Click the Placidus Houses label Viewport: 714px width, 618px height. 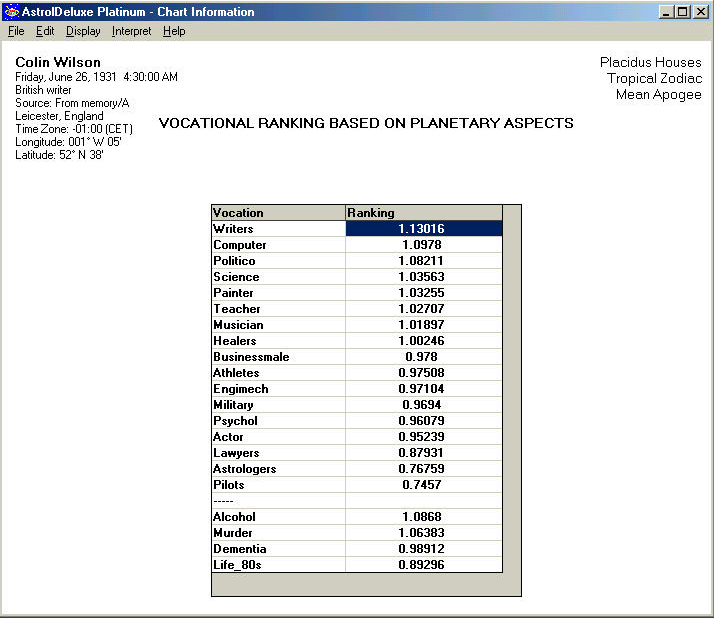650,62
